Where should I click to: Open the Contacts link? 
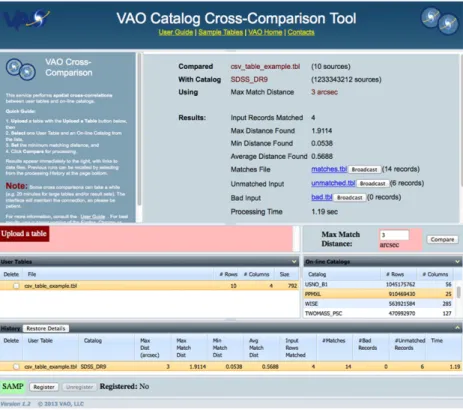[x=301, y=32]
